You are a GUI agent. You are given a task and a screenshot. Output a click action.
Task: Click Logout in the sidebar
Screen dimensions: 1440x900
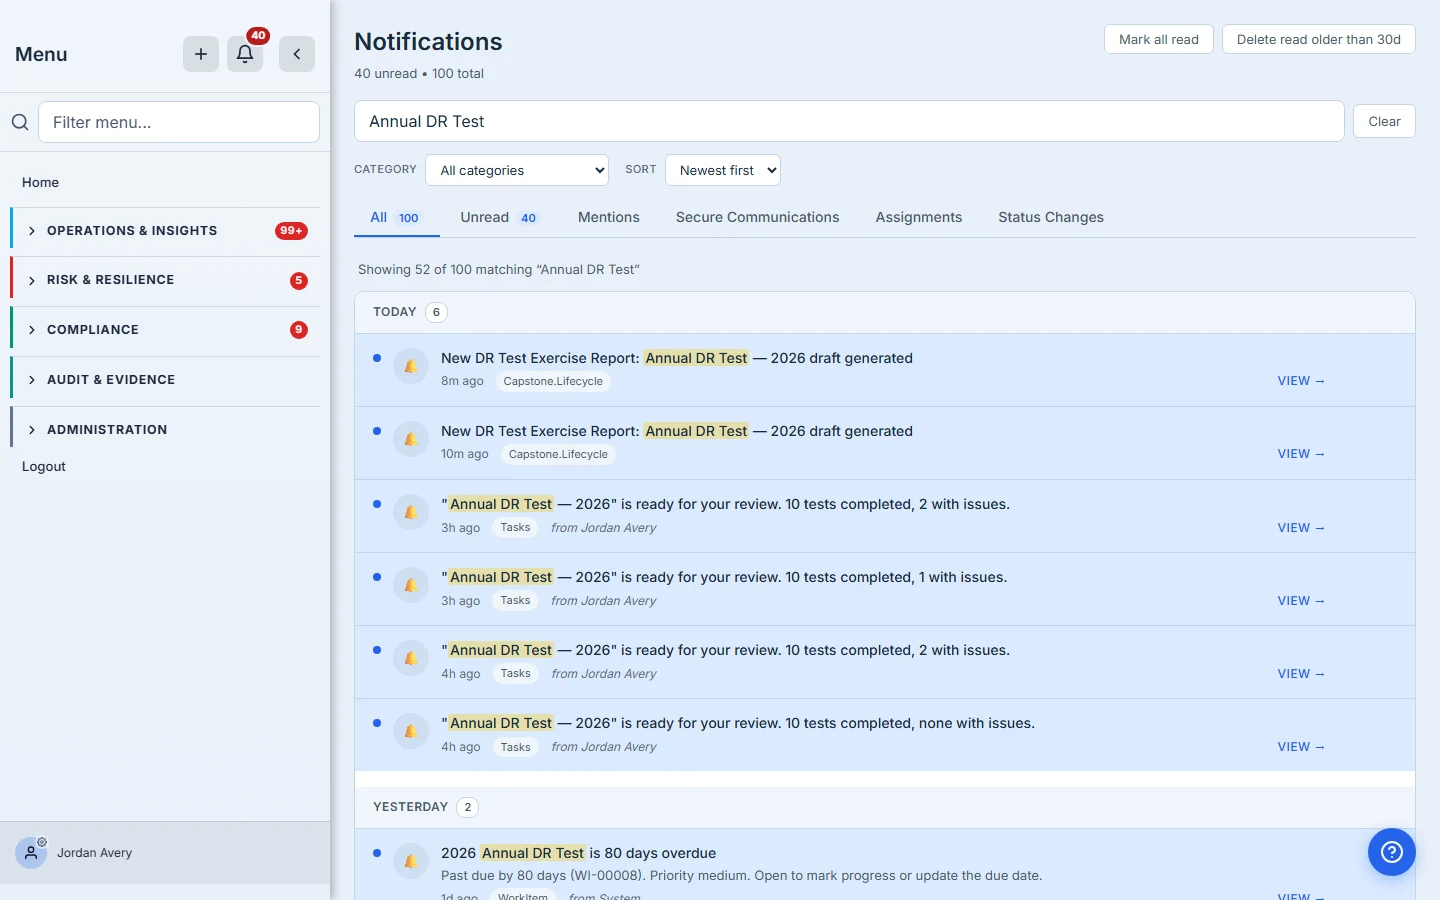coord(44,466)
